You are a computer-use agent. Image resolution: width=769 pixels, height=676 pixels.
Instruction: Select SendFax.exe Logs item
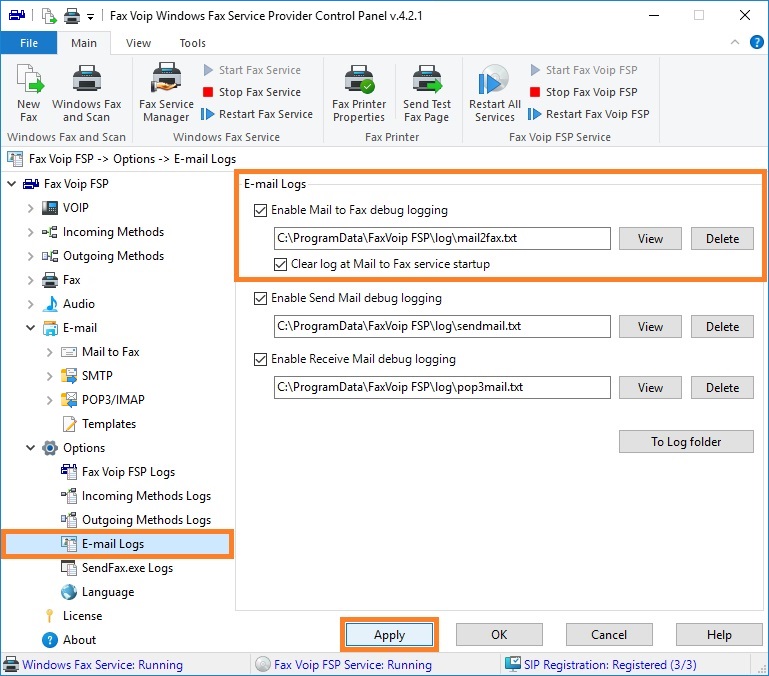pos(127,569)
